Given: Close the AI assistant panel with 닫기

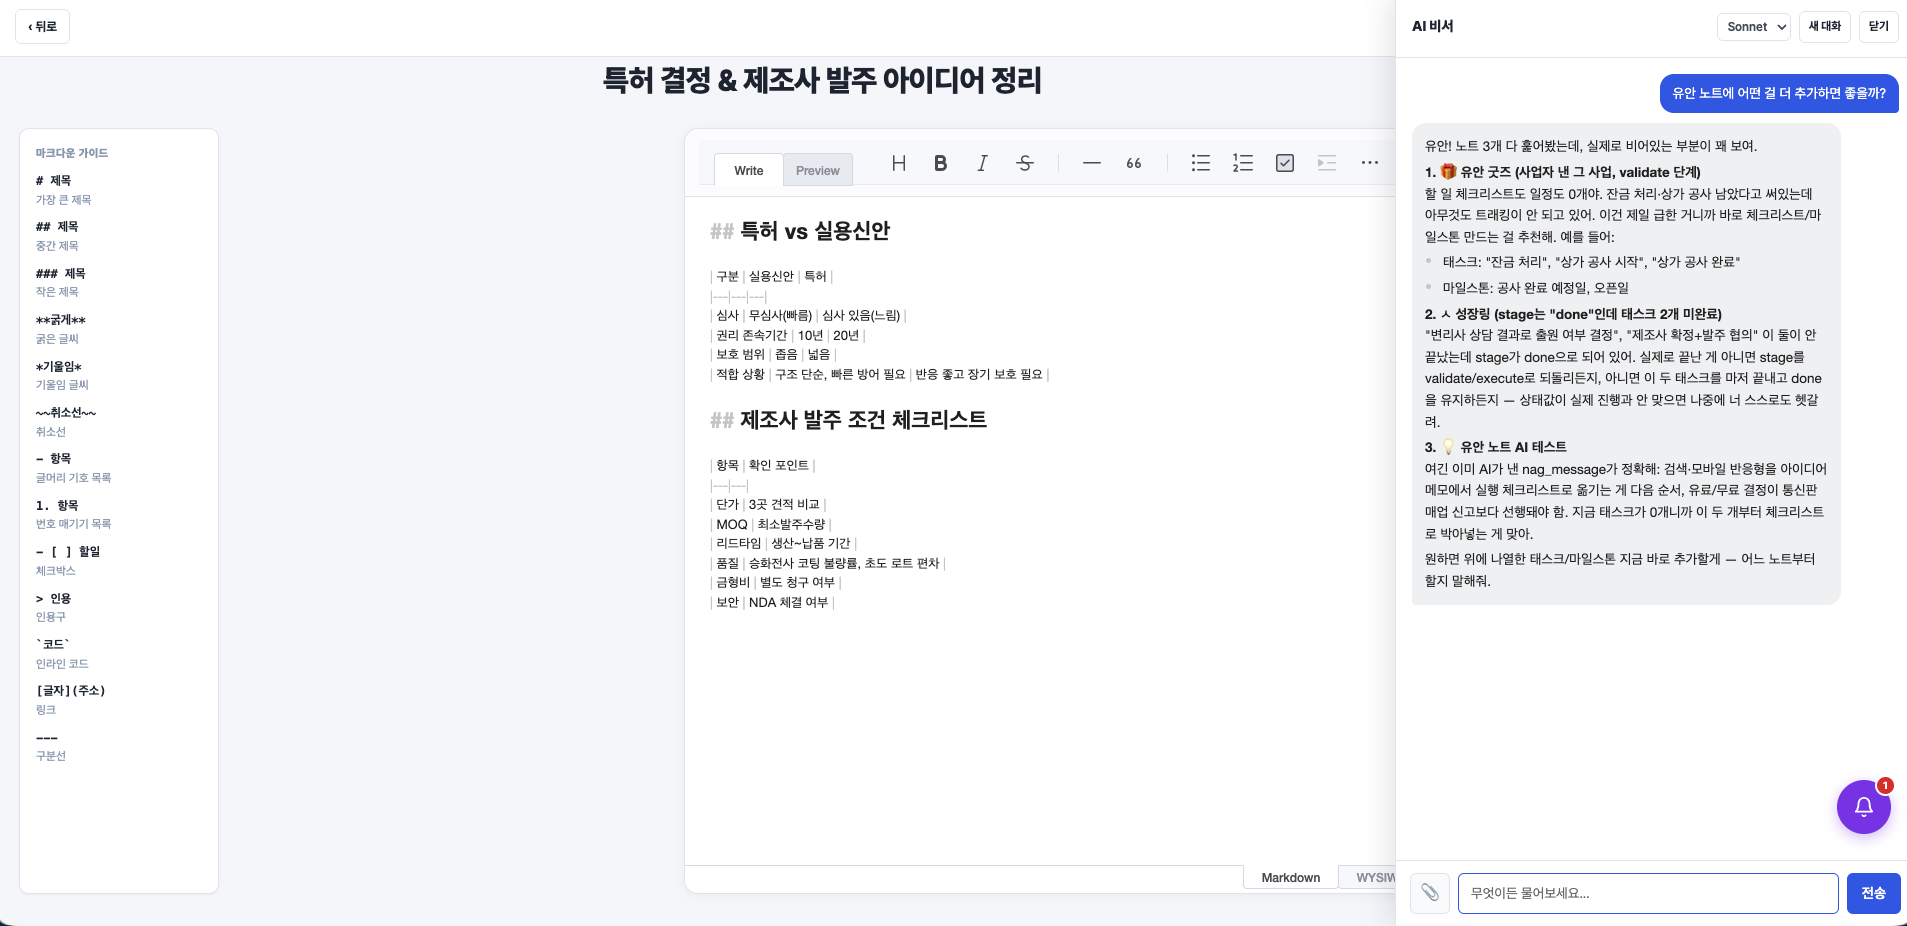Looking at the screenshot, I should coord(1879,27).
